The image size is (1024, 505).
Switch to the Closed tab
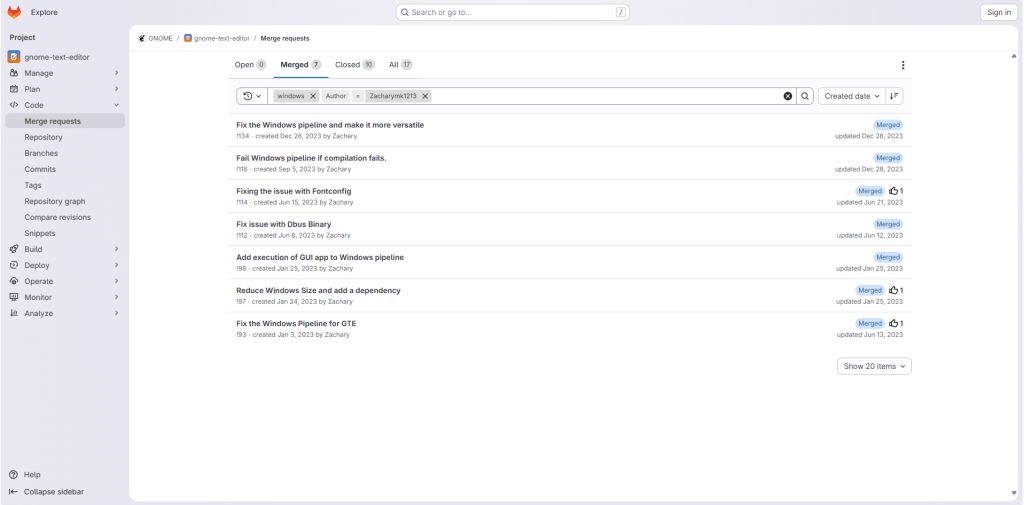pos(355,65)
